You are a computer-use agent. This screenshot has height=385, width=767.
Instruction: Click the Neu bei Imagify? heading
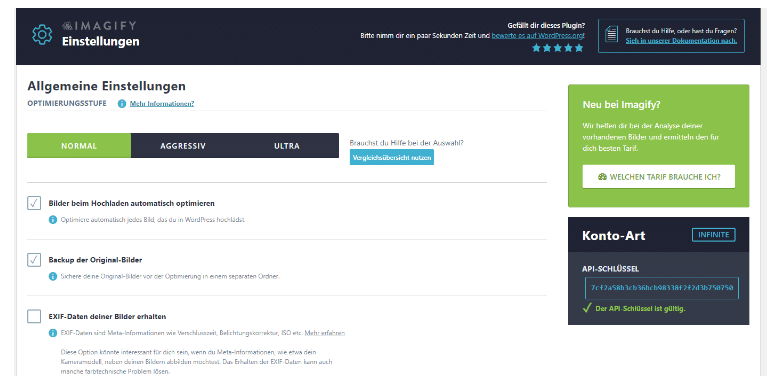coord(621,105)
